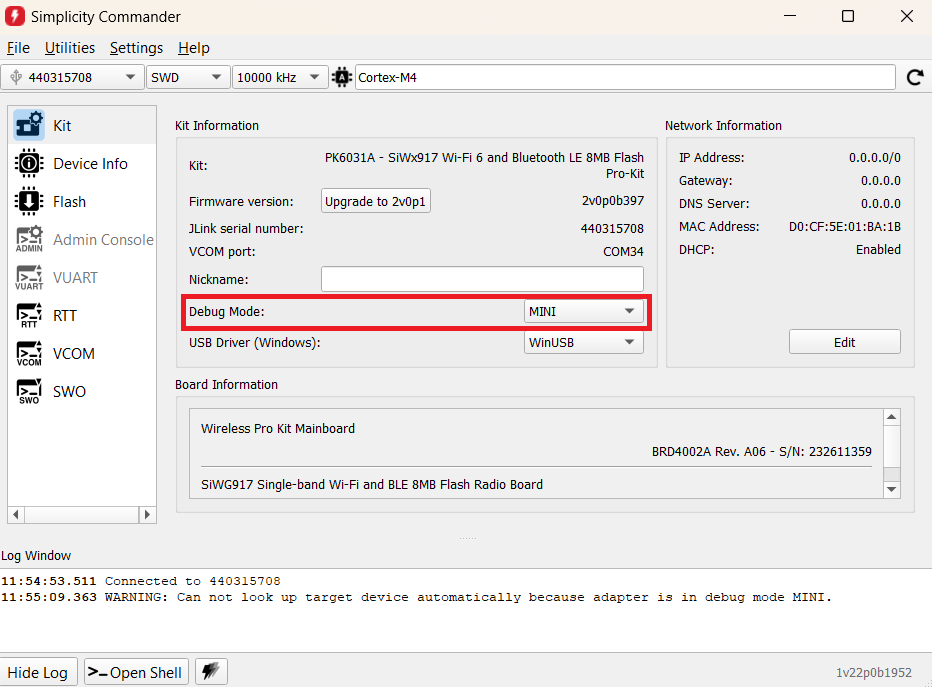Click the Upgrade to 2v0p1 button

[x=376, y=201]
